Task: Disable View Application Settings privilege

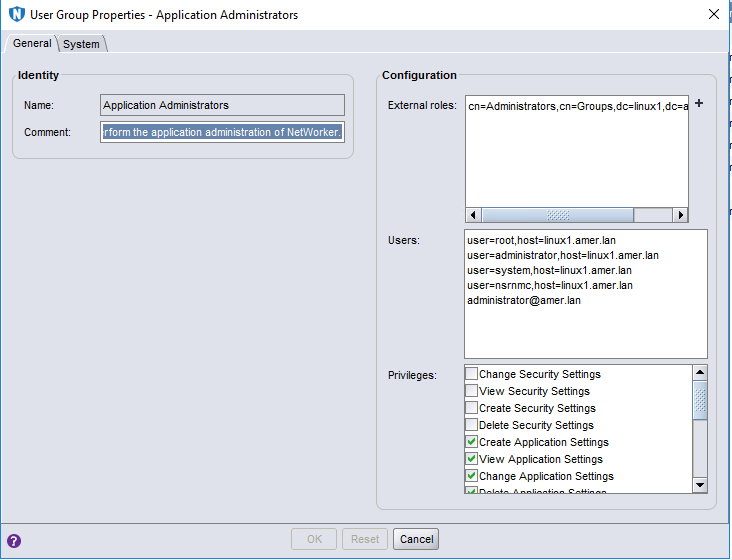Action: point(472,459)
